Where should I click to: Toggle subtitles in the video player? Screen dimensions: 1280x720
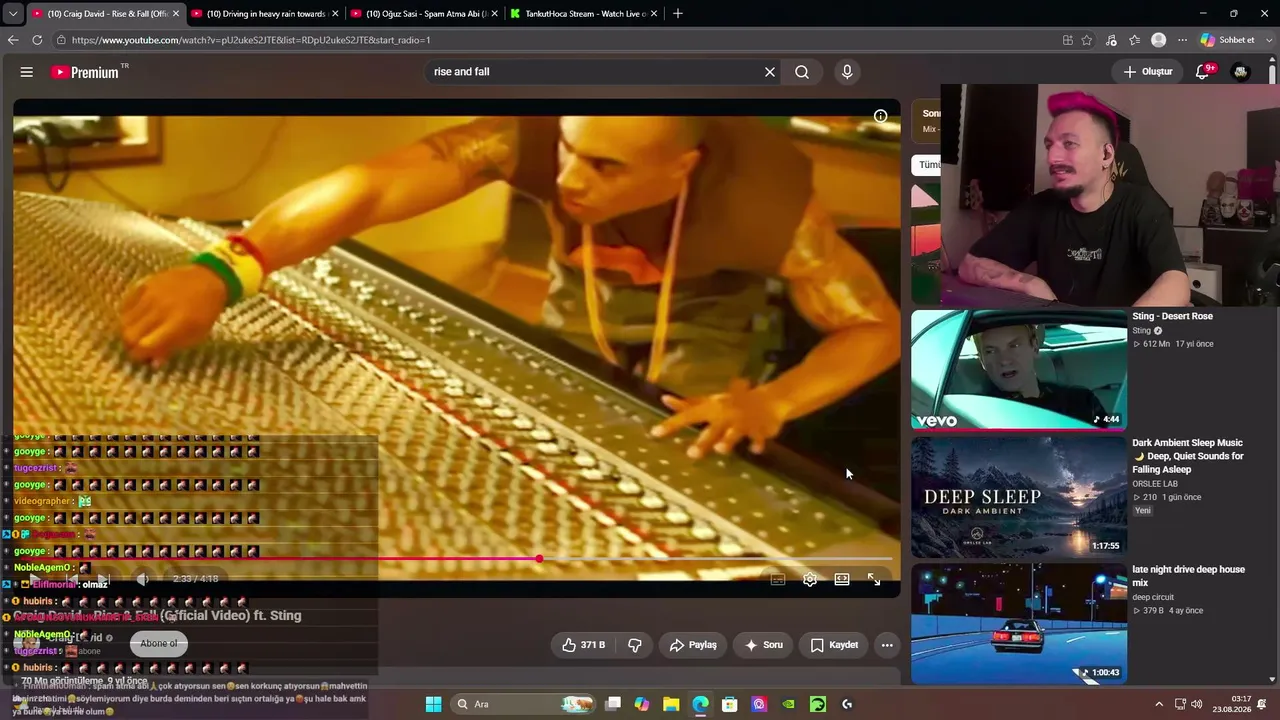point(778,579)
